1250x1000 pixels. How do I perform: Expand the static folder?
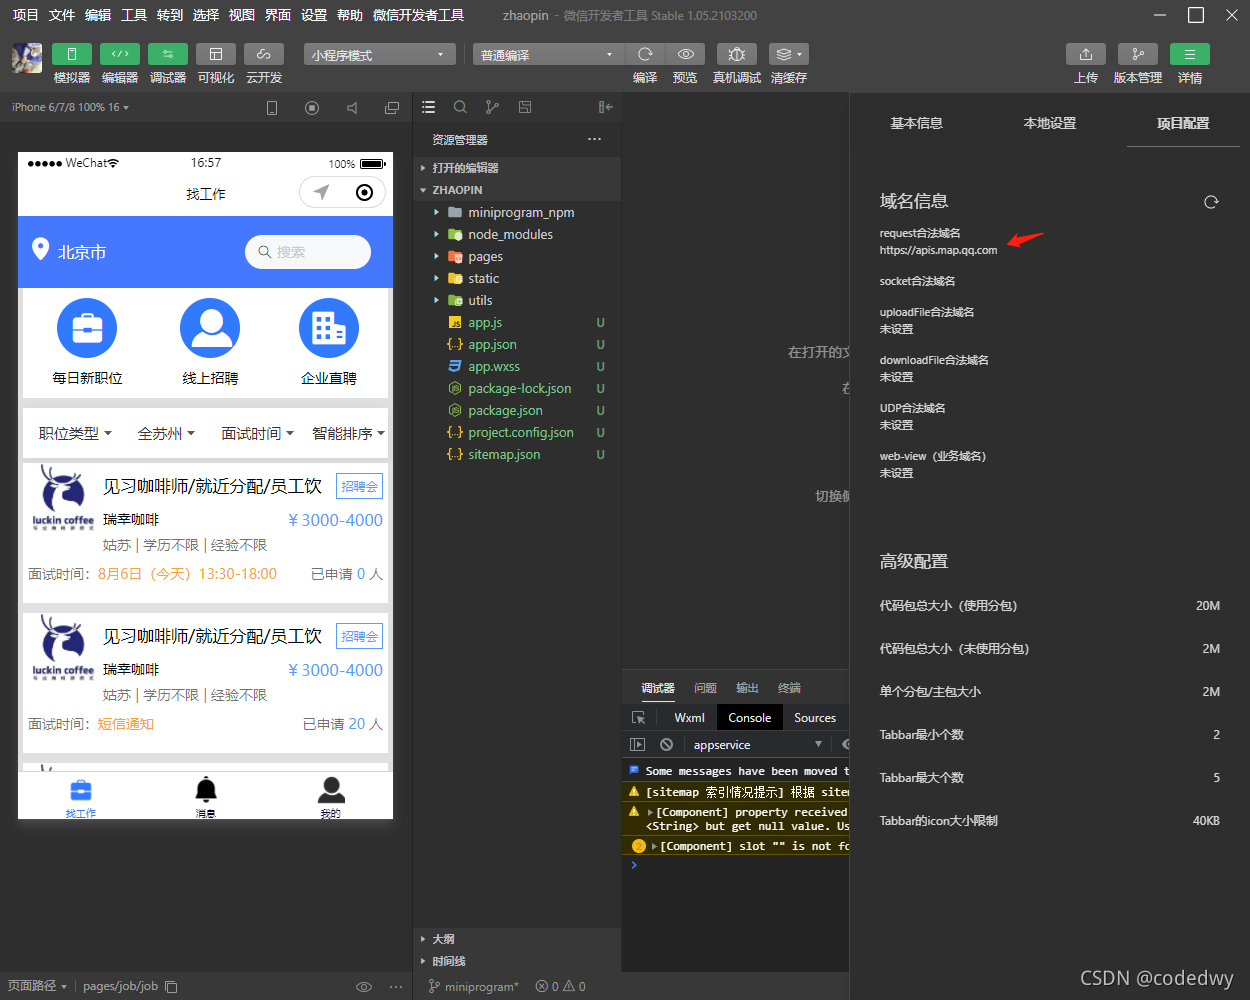click(517, 278)
